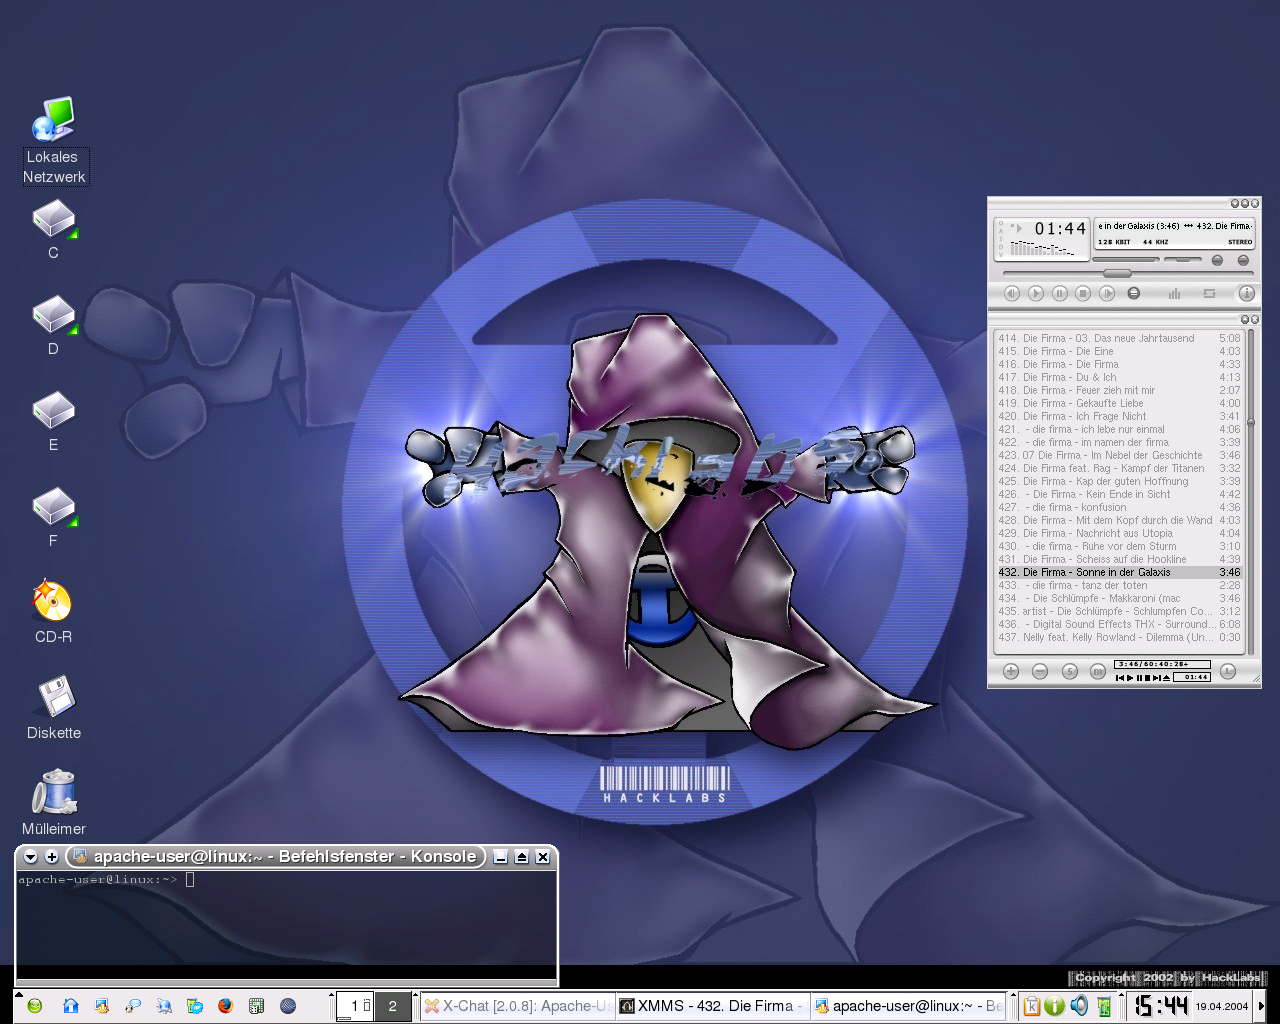1280x1024 pixels.
Task: Click the XMMS info button
Action: coord(1246,293)
